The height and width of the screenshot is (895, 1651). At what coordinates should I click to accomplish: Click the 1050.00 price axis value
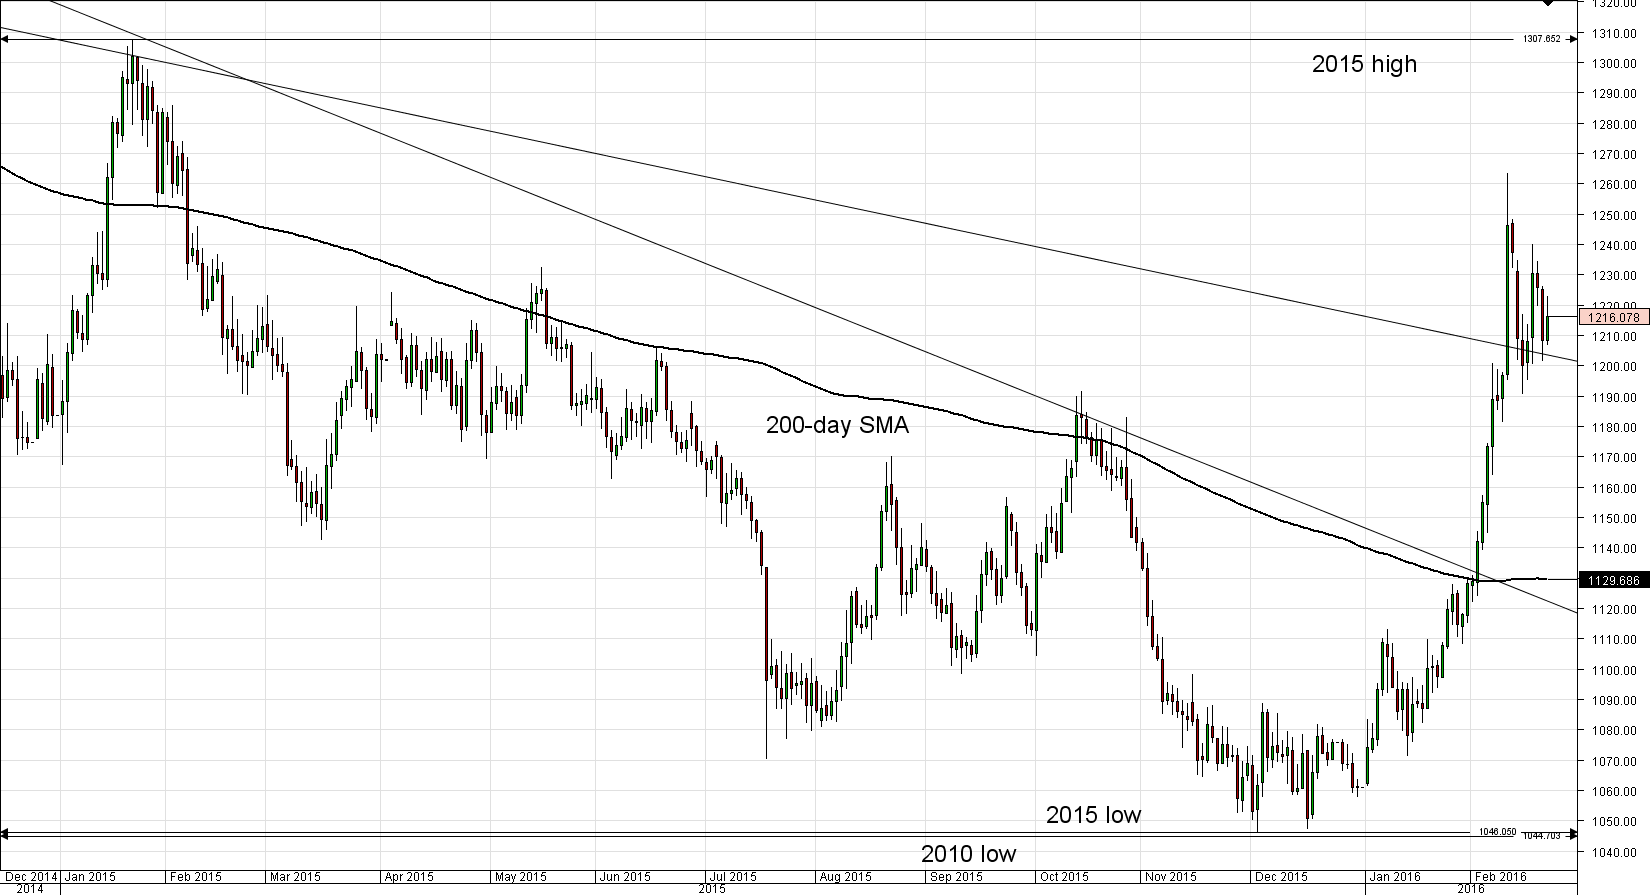pos(1616,822)
